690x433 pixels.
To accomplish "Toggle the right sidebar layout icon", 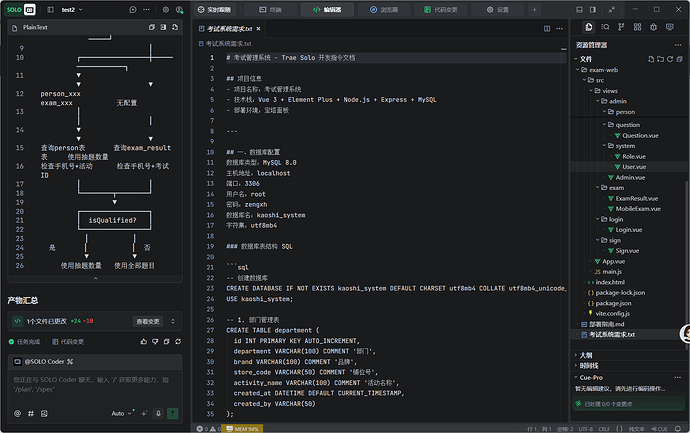I will [593, 10].
